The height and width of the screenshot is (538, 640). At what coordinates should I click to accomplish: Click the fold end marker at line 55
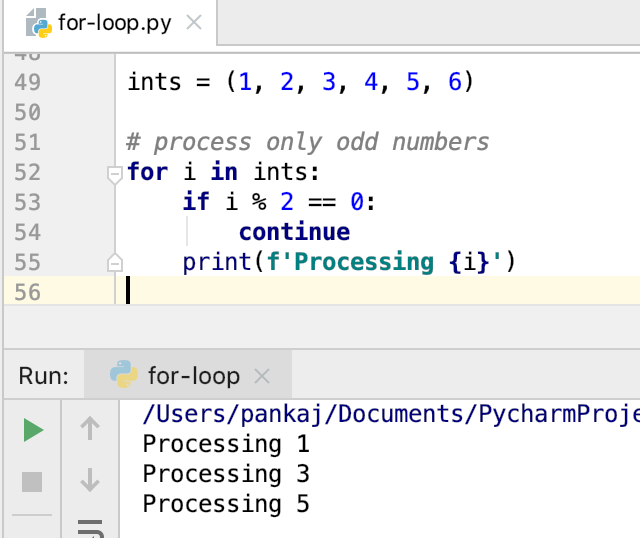(115, 262)
